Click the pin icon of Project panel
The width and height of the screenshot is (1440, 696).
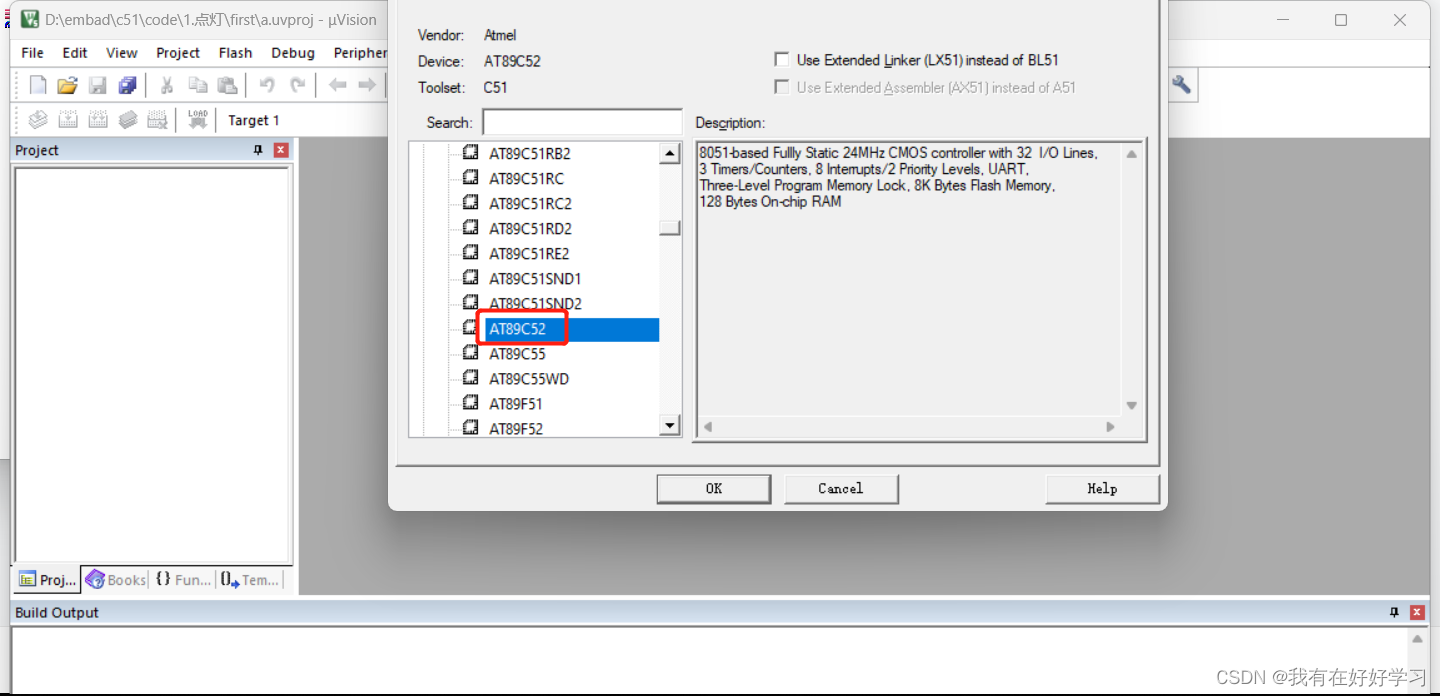tap(258, 150)
